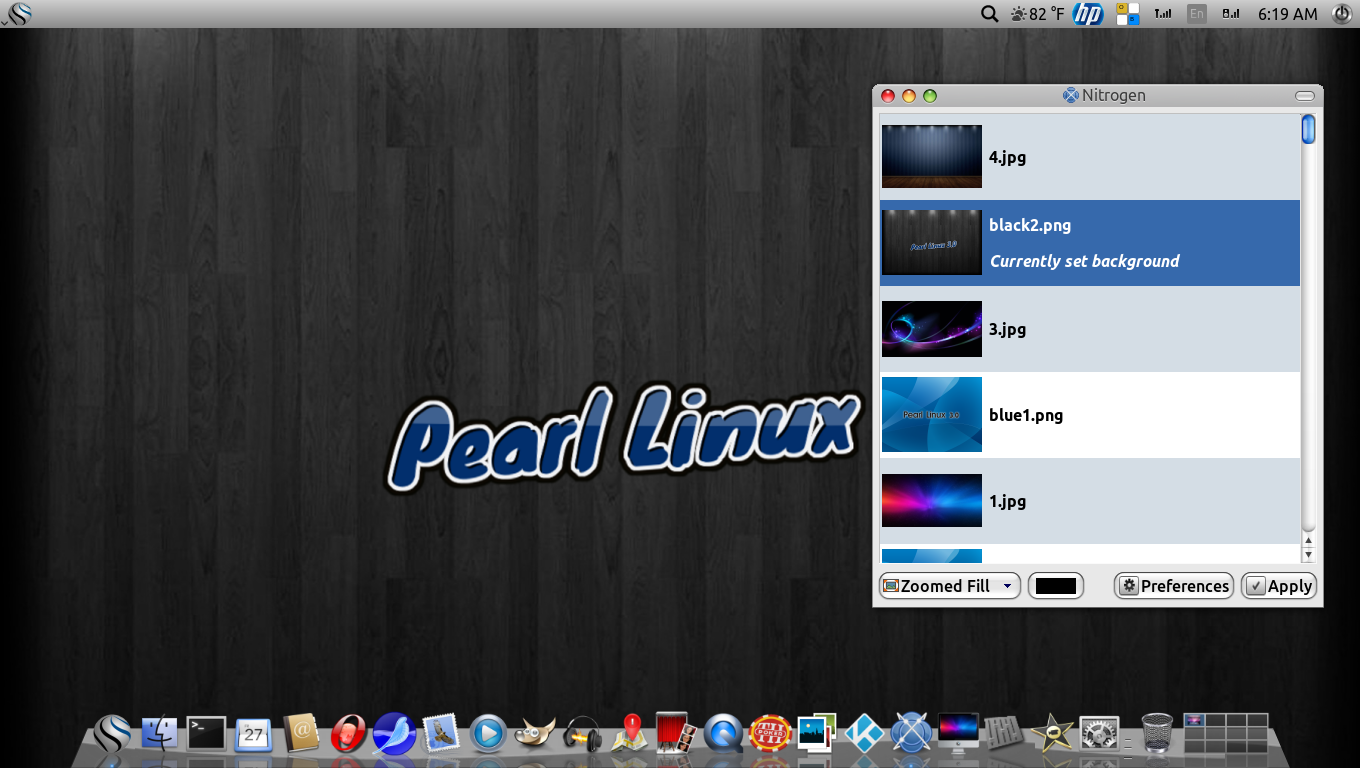Select the 1.jpg wallpaper thumbnail

click(932, 501)
